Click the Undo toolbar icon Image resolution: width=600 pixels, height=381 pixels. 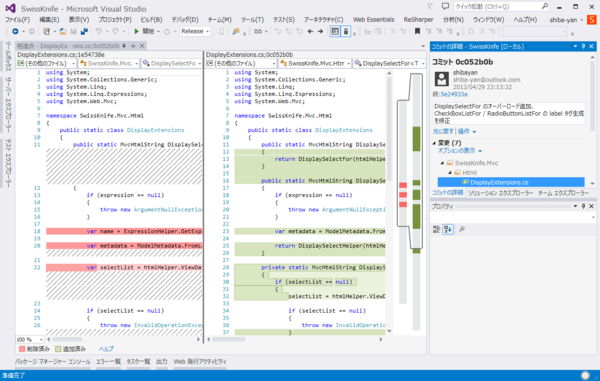[x=99, y=31]
